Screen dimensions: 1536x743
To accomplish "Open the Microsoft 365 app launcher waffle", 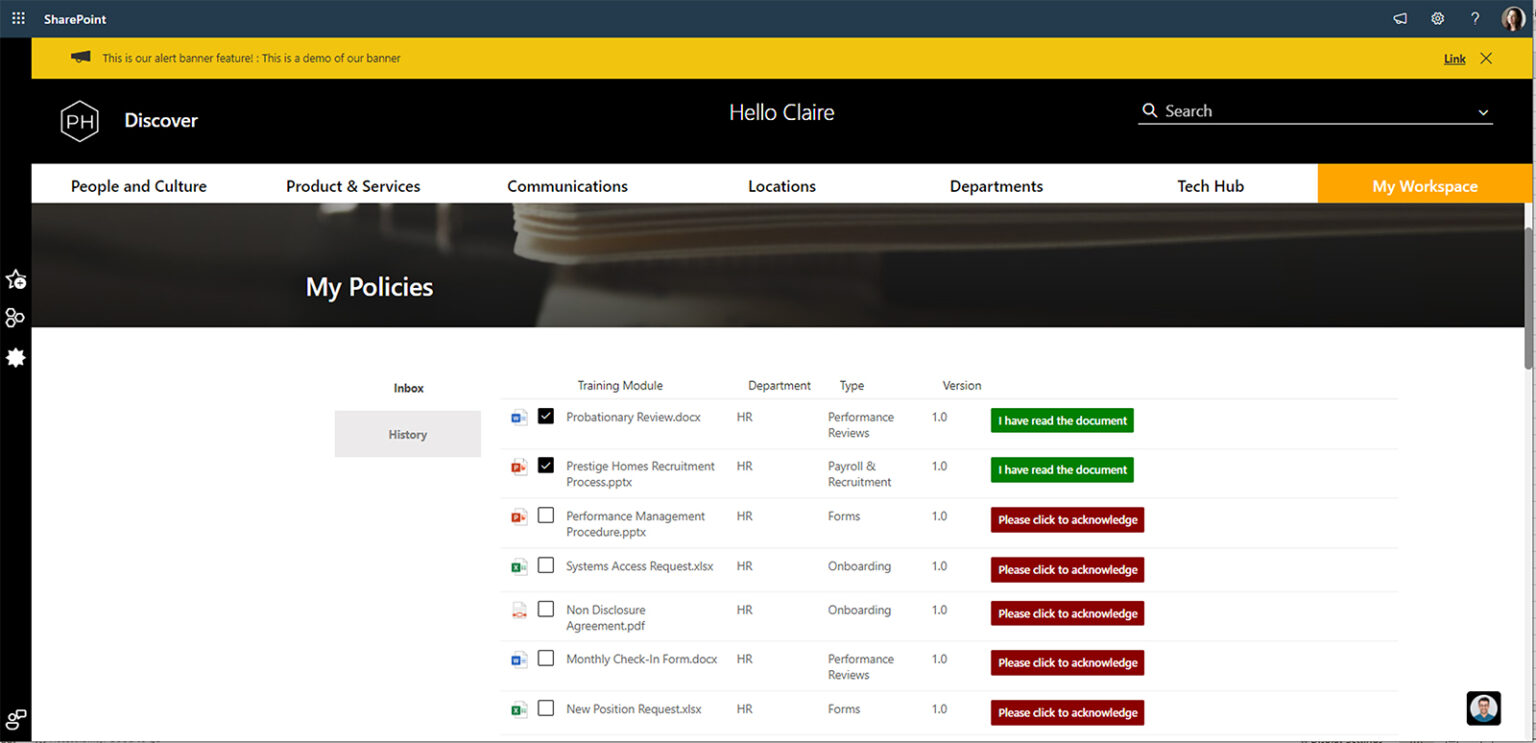I will [x=16, y=17].
